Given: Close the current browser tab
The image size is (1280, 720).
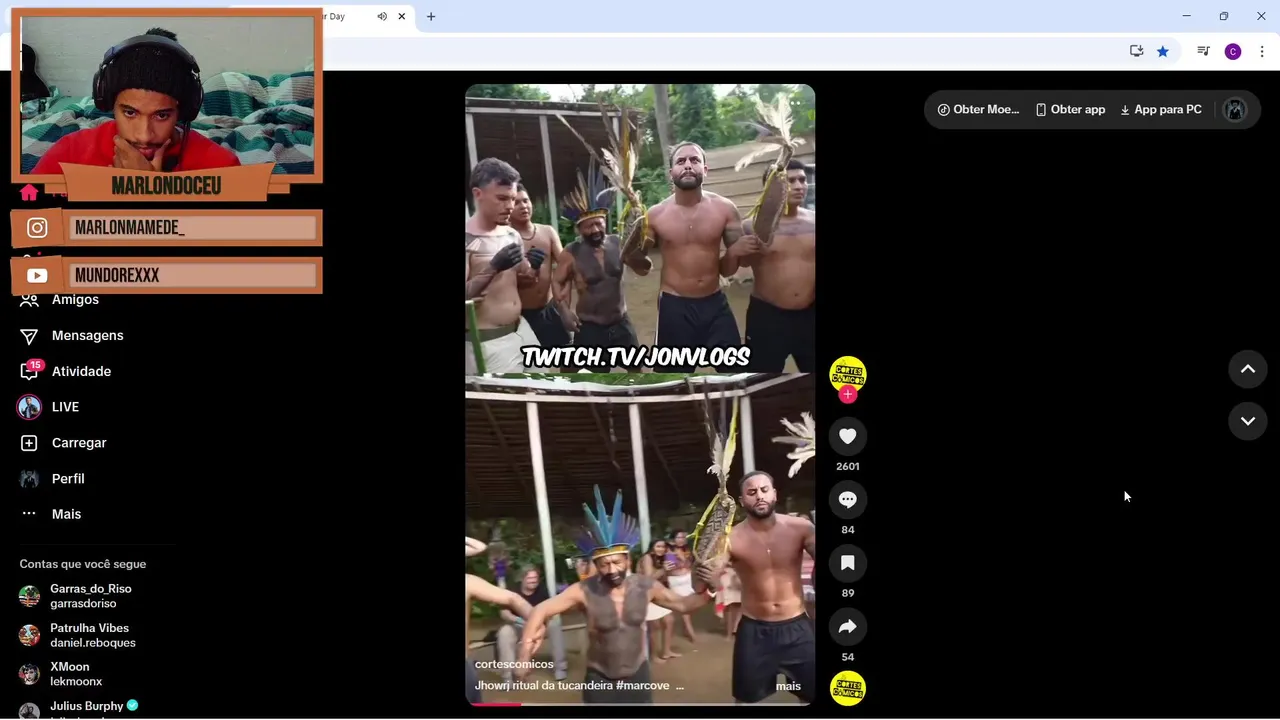Looking at the screenshot, I should click(x=402, y=16).
